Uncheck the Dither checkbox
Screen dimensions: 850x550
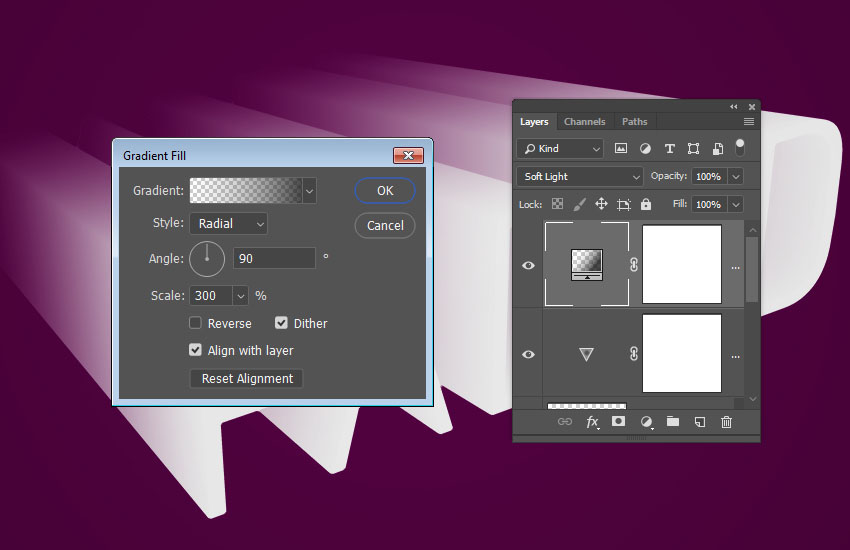point(281,323)
